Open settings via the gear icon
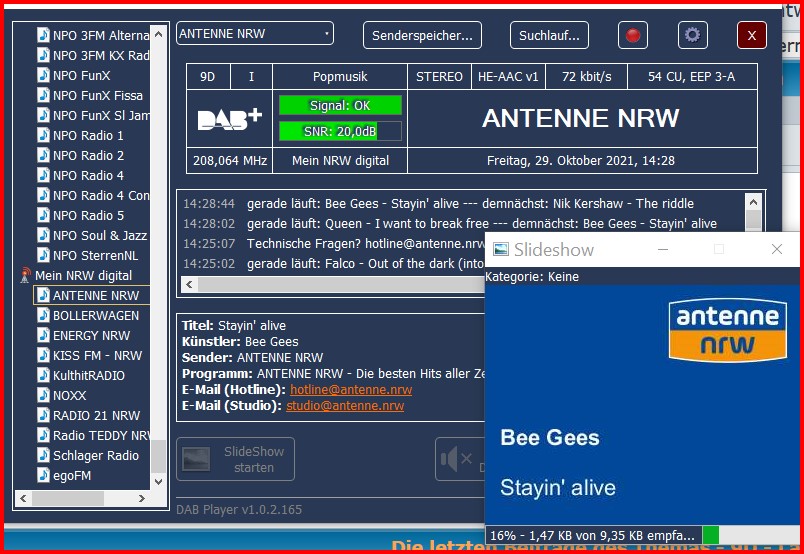This screenshot has height=554, width=804. (x=691, y=35)
